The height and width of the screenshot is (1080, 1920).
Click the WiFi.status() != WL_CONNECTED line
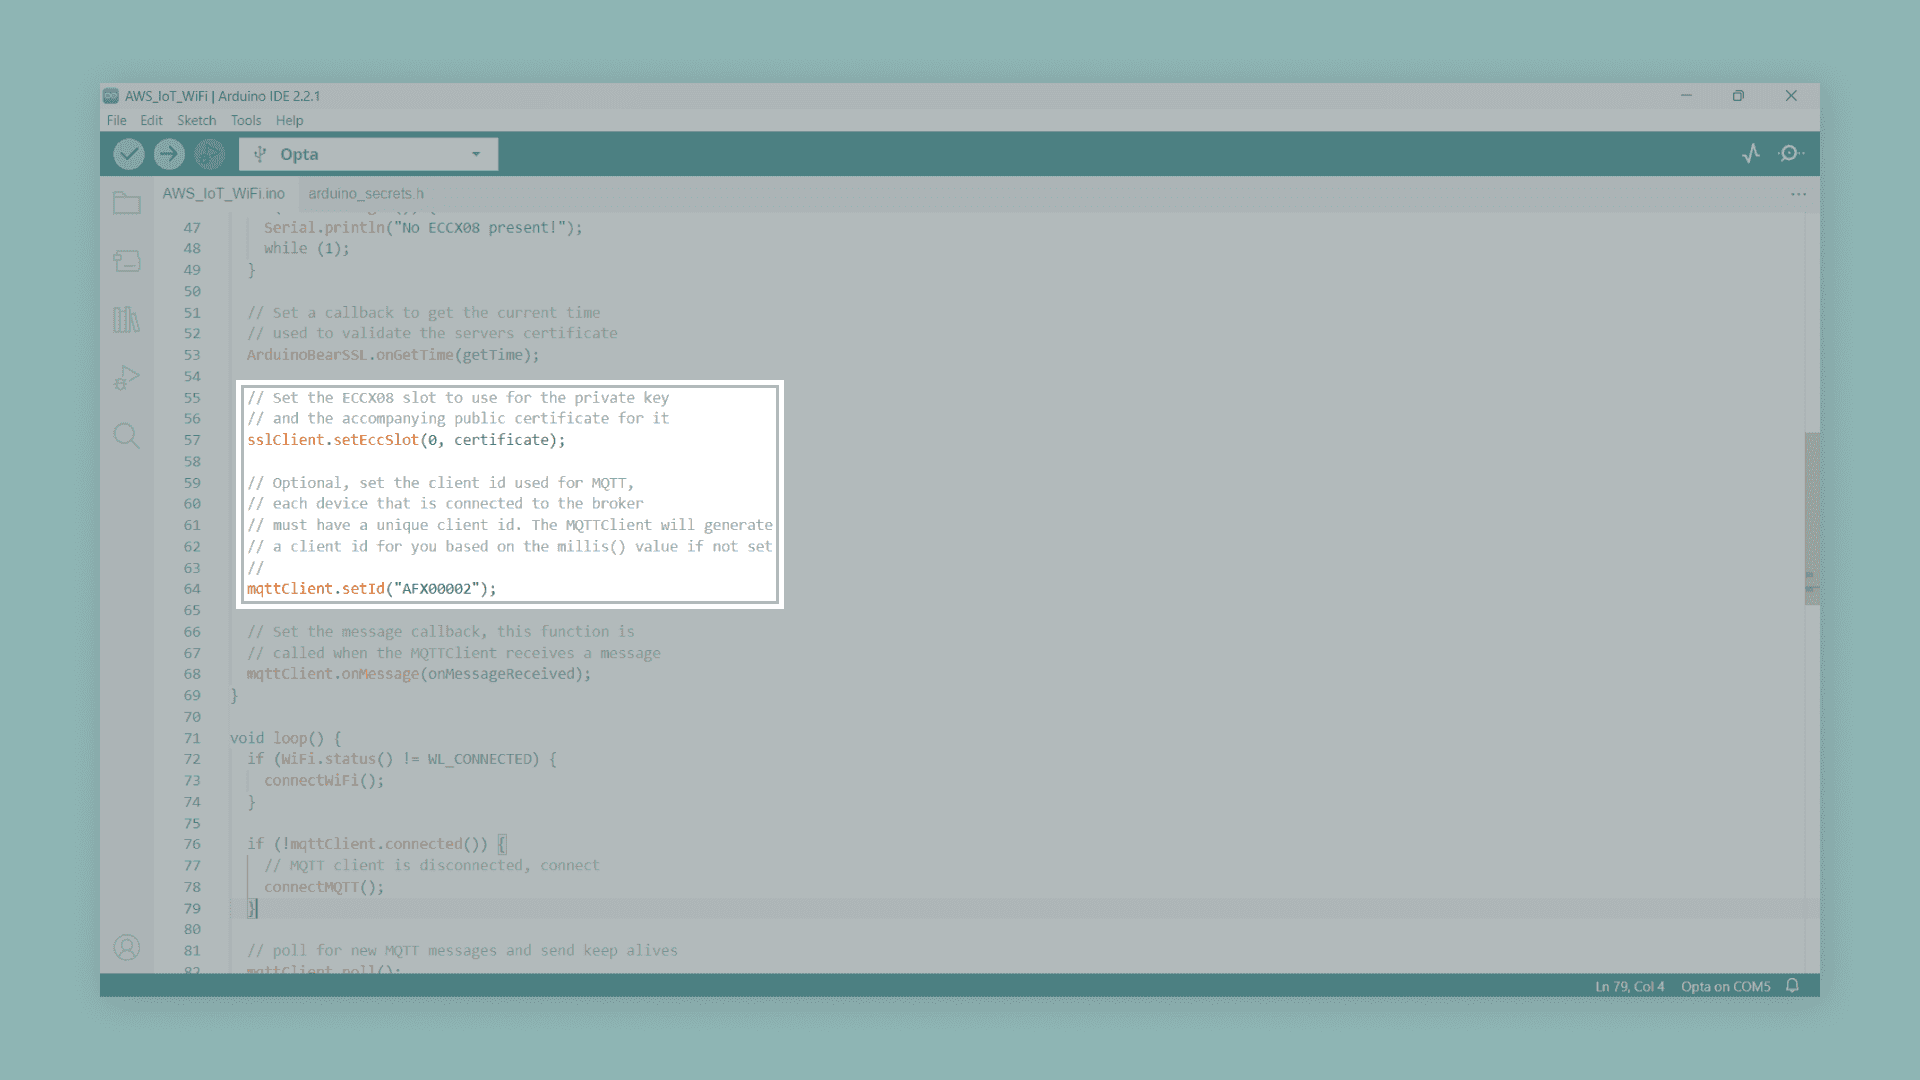[x=402, y=759]
